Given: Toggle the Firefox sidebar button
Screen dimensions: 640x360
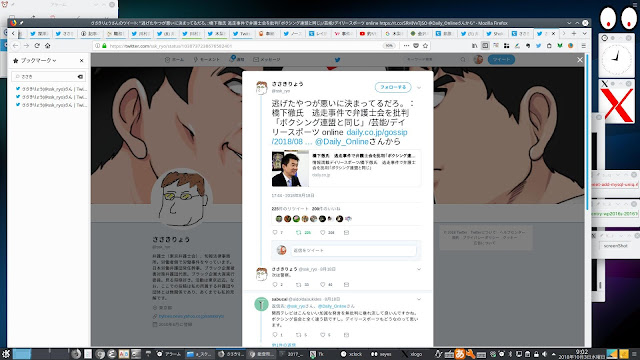Looking at the screenshot, I should pyautogui.click(x=485, y=46).
